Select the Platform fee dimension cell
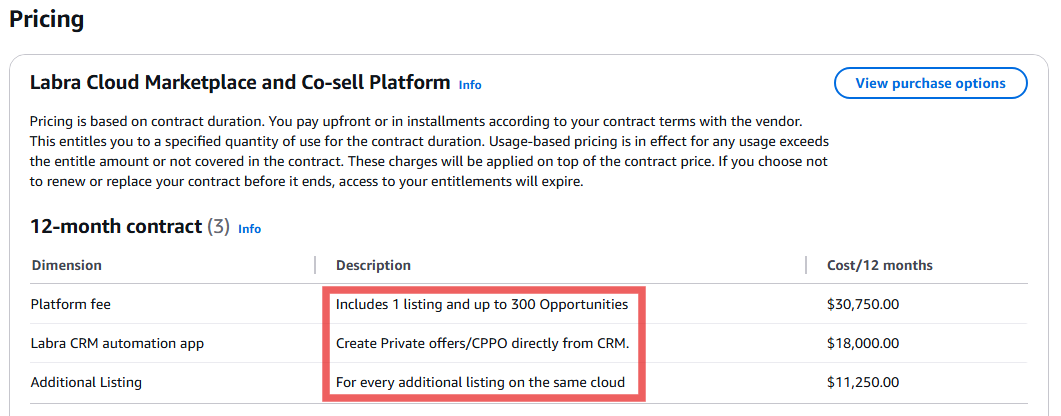The height and width of the screenshot is (416, 1061). click(x=70, y=304)
